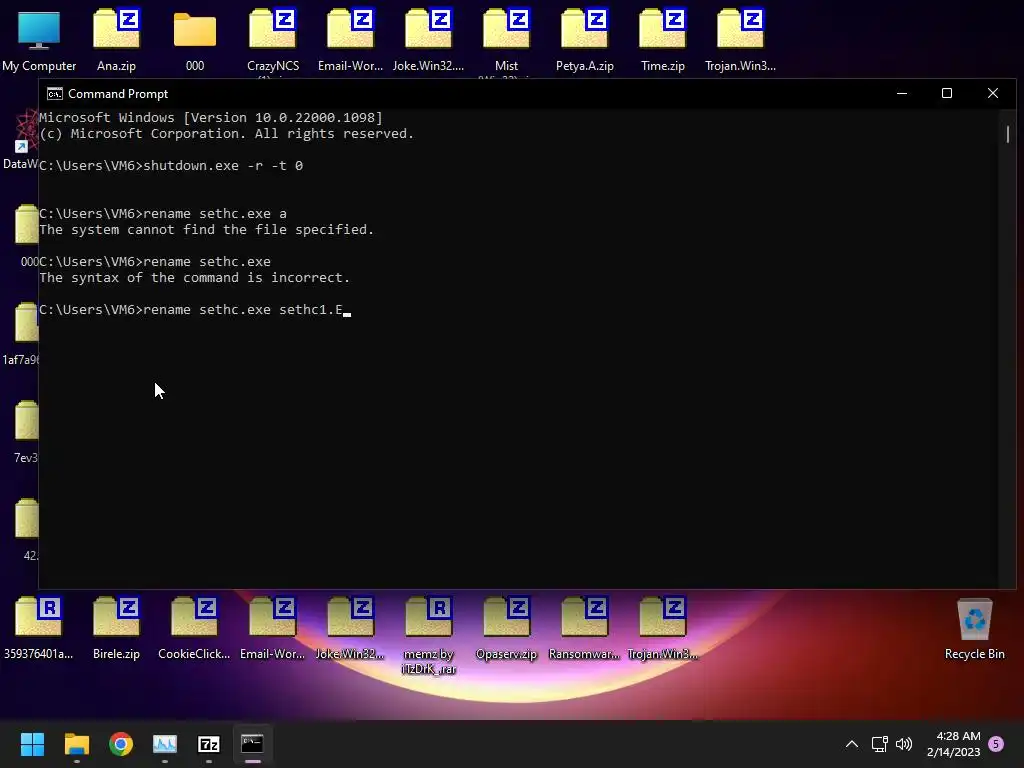Screen dimensions: 1024x768
Task: Select the 7ev3 archive on left edge
Action: pyautogui.click(x=26, y=431)
